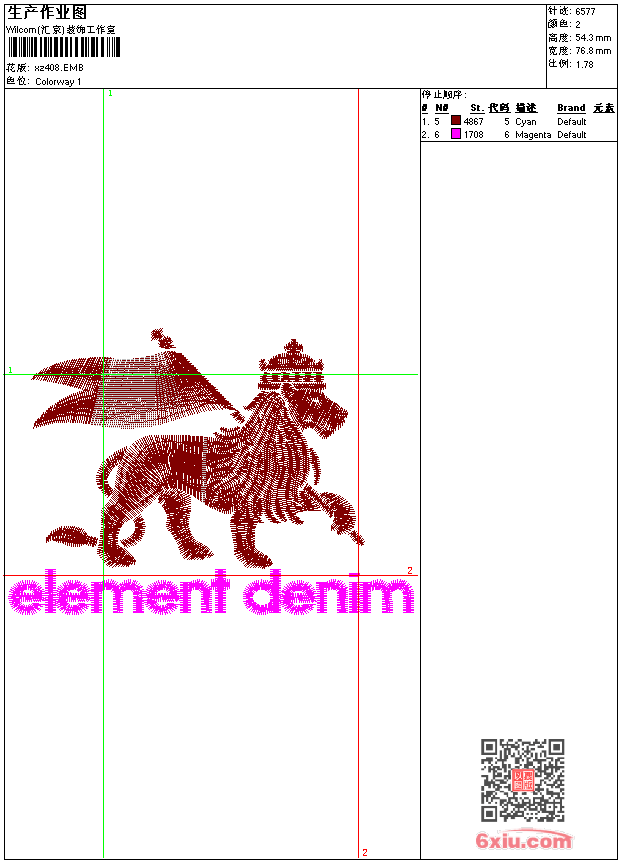Click stitch count 4867 in row 1
The height and width of the screenshot is (860, 620).
(x=474, y=122)
